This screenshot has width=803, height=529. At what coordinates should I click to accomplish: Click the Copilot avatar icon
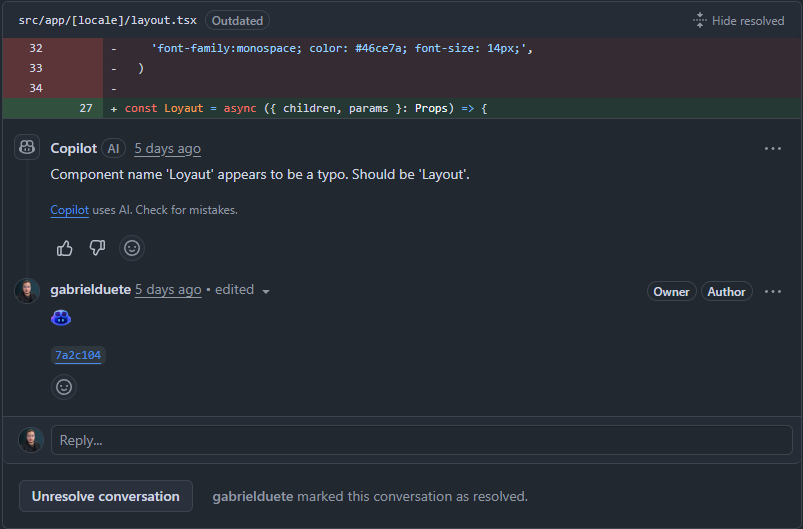(27, 147)
